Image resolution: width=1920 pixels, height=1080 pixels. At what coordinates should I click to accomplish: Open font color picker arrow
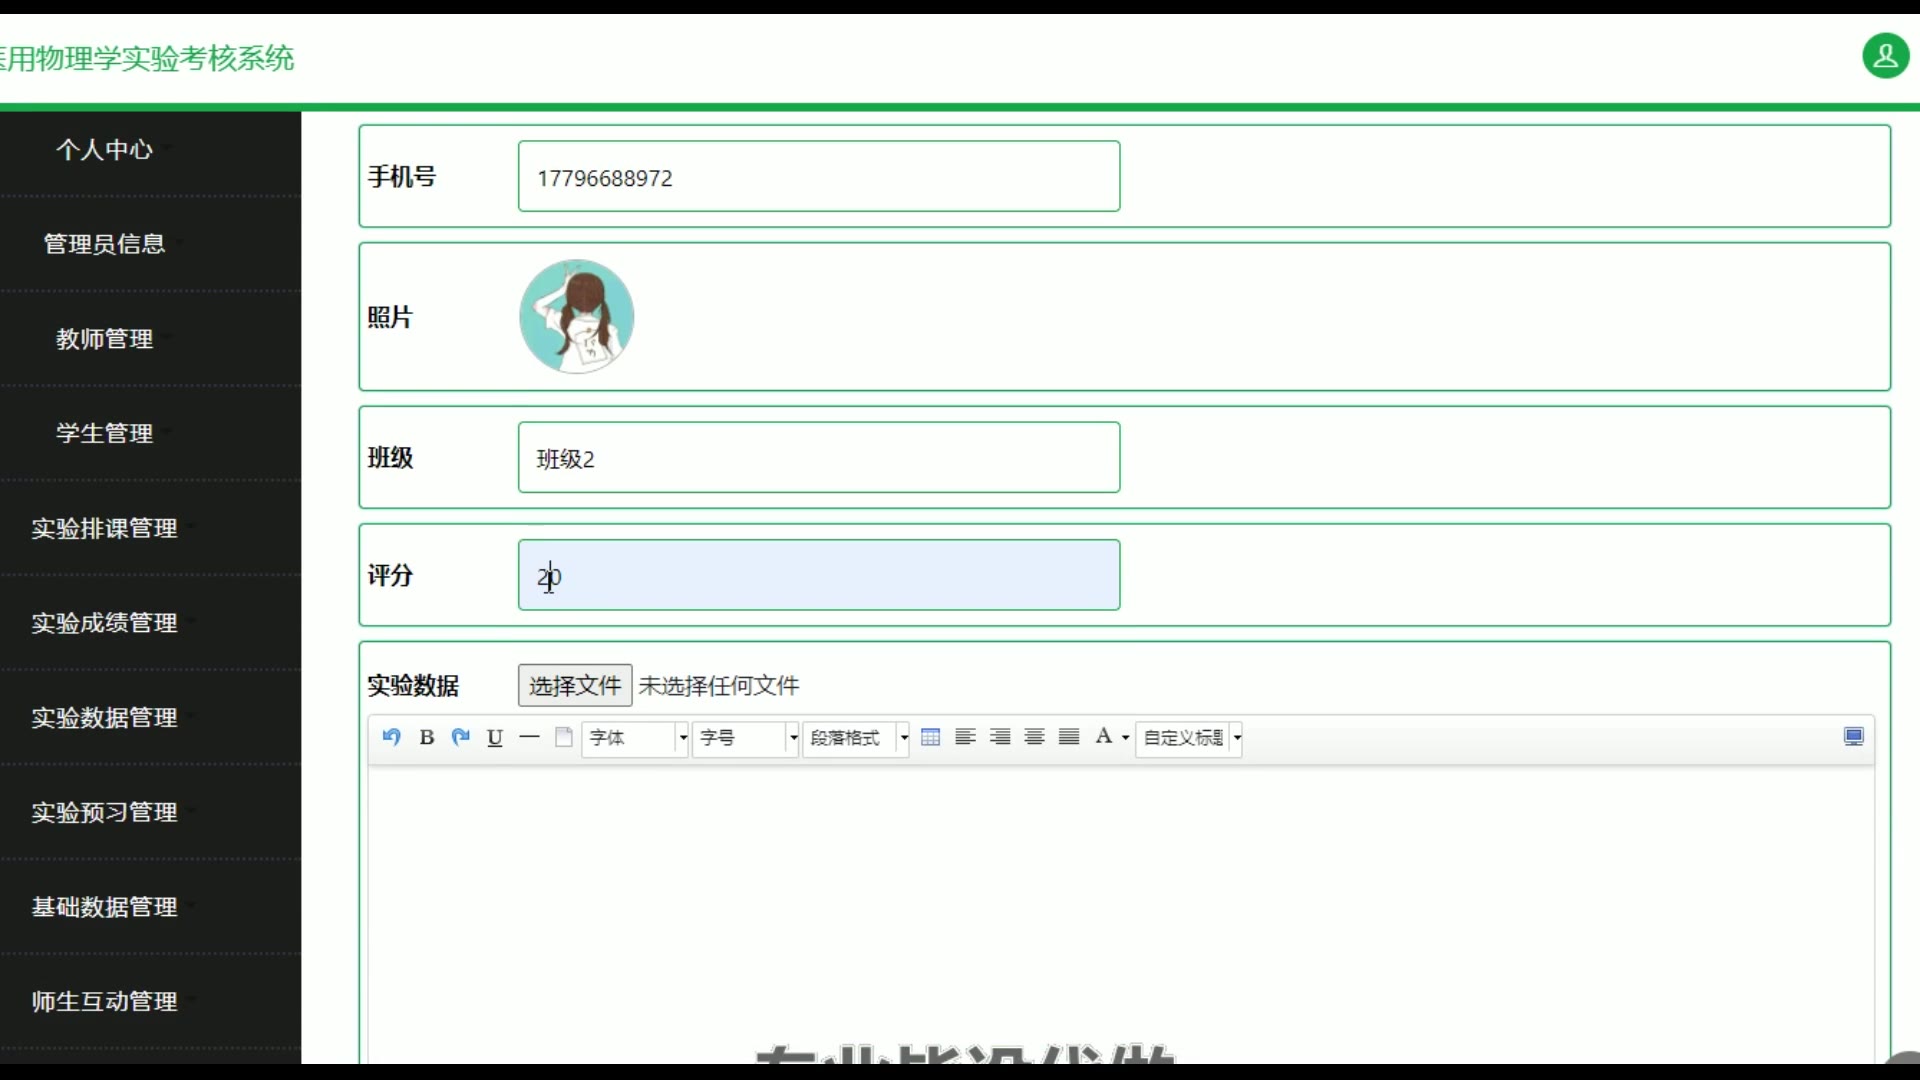click(x=1126, y=738)
